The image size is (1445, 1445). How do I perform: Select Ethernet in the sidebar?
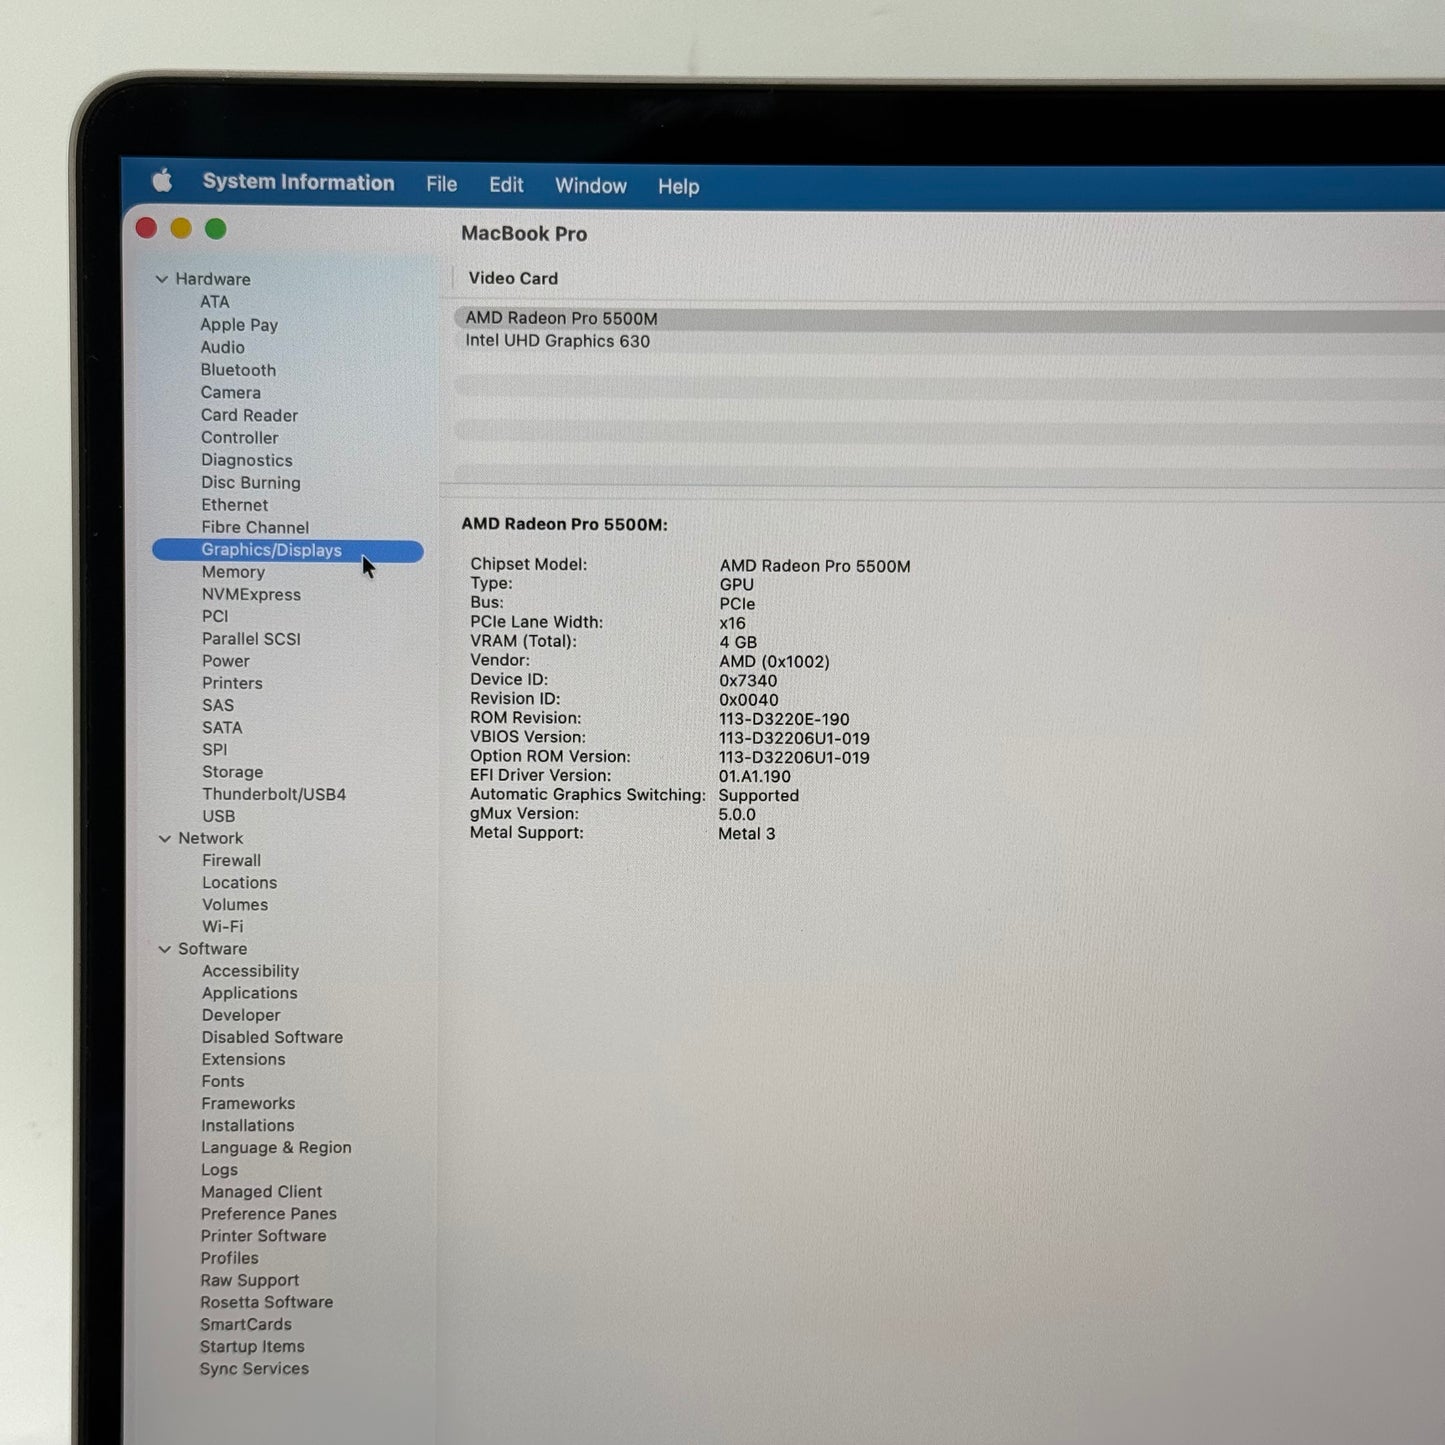(235, 505)
